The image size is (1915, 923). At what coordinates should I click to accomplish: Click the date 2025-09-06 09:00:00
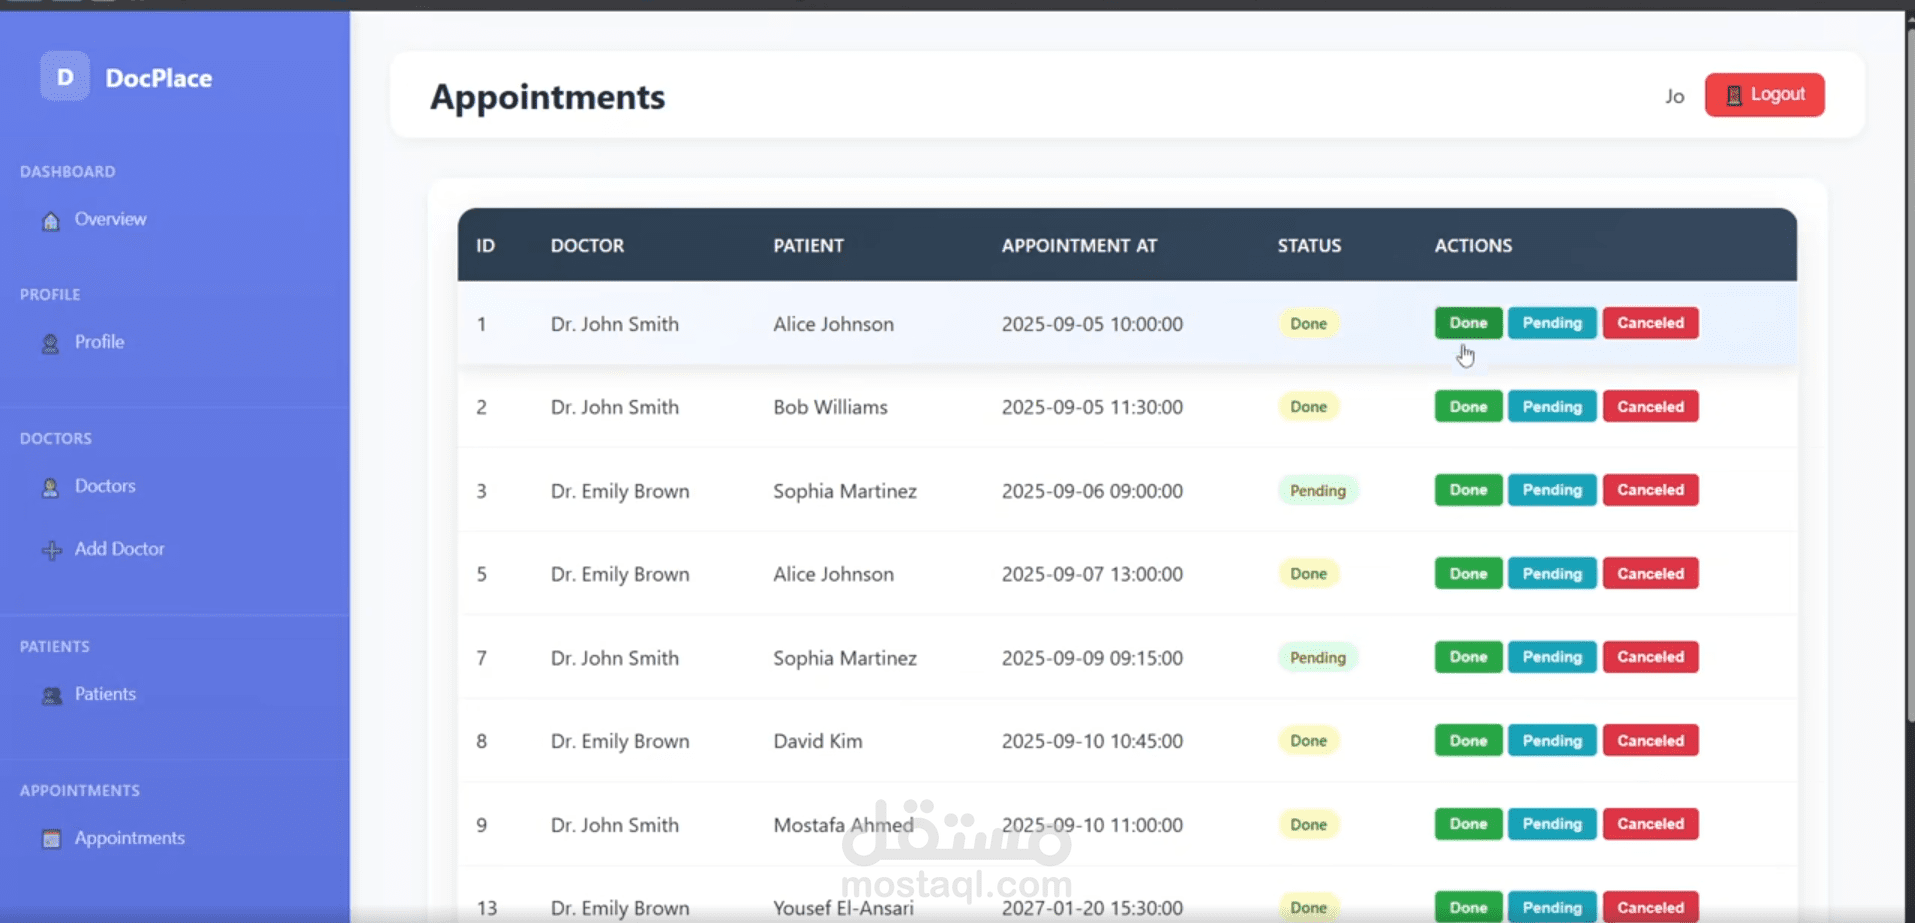click(1092, 491)
